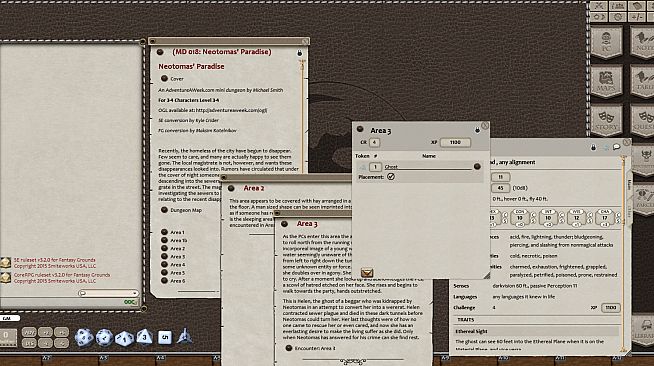The image size is (654, 366).
Task: Click the lock icon in Neotomas' Paradise window
Action: tap(299, 53)
